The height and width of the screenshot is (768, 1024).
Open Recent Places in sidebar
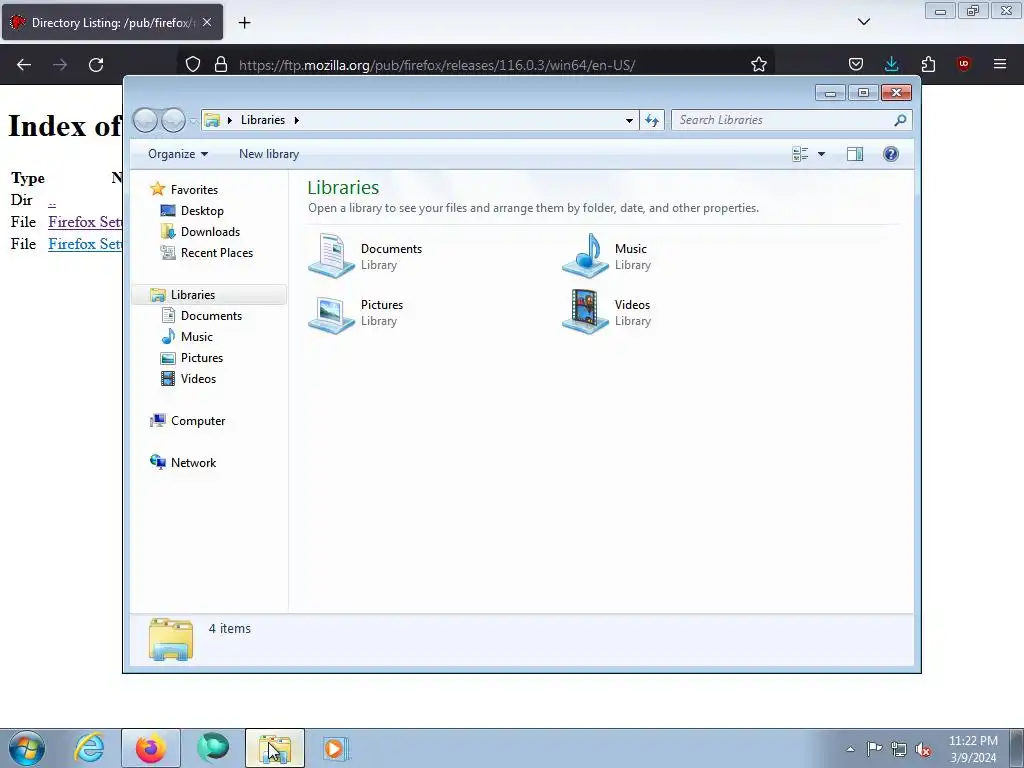point(216,253)
